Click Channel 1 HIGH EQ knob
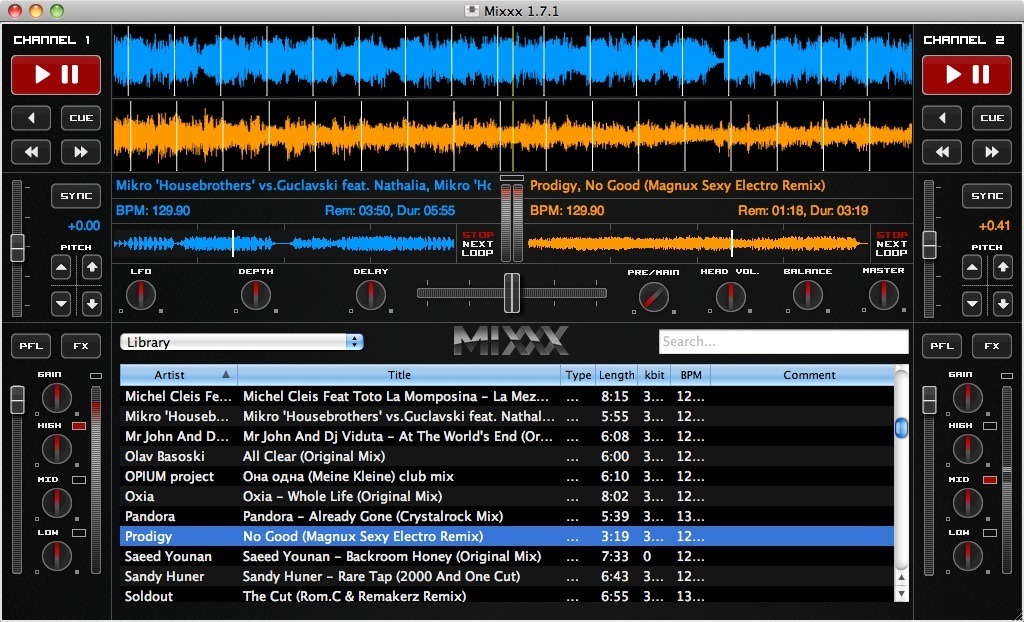 coord(57,449)
